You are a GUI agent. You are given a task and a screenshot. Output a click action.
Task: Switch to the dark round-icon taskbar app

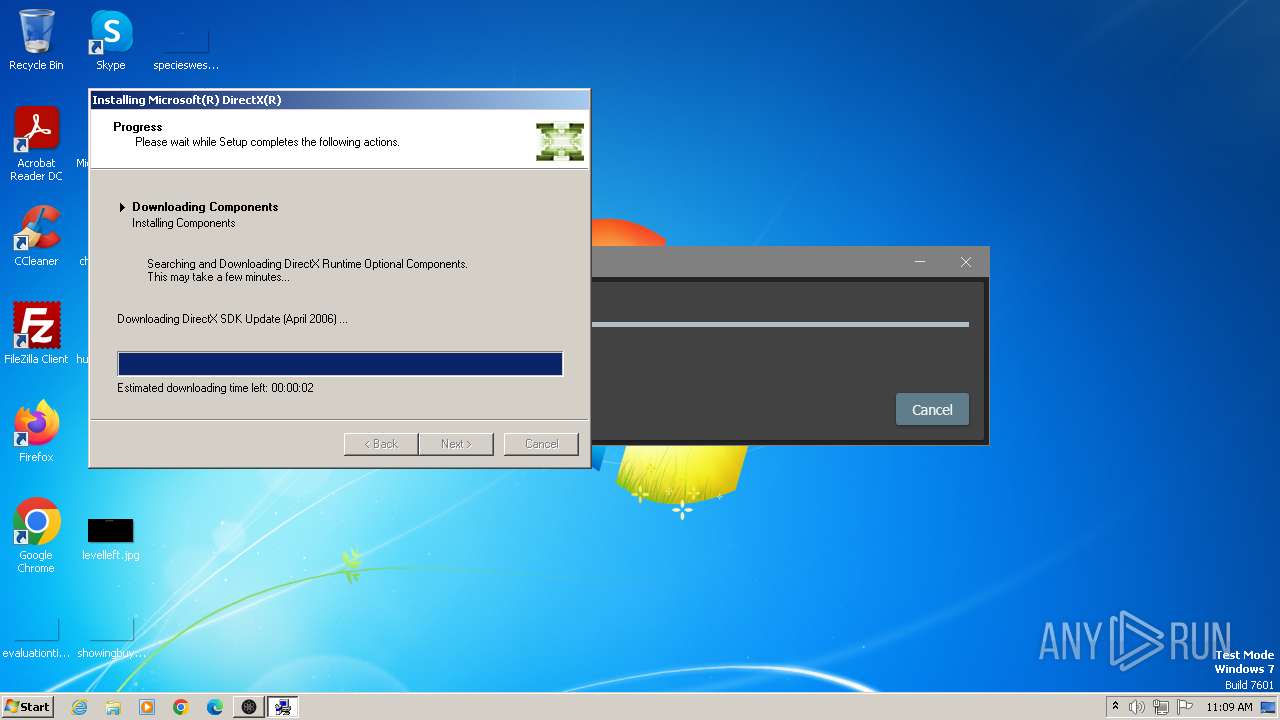pyautogui.click(x=249, y=707)
